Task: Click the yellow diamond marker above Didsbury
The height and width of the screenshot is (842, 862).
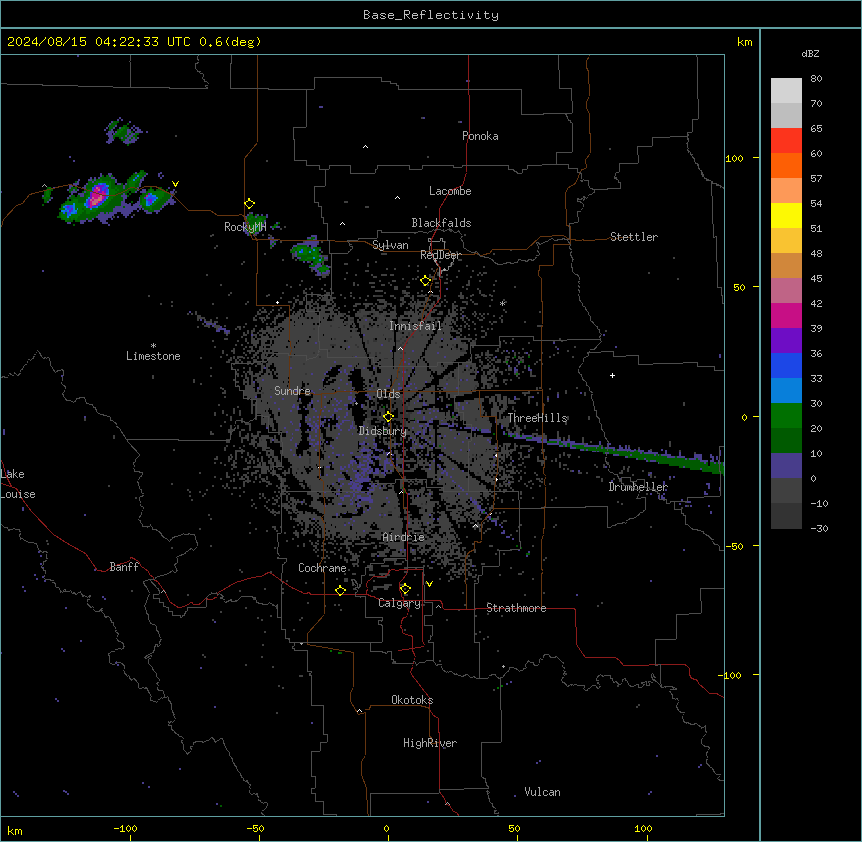Action: [x=388, y=417]
